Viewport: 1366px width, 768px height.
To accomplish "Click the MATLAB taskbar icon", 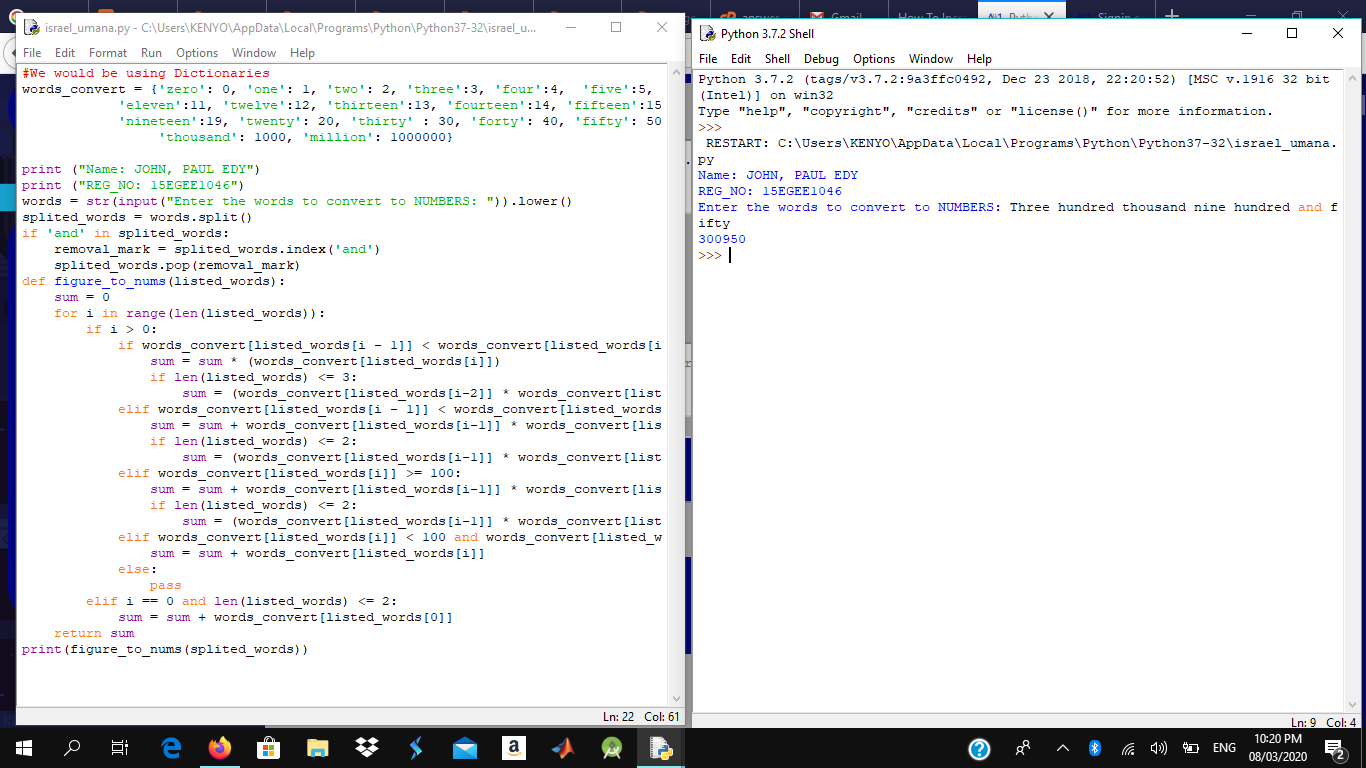I will click(563, 747).
